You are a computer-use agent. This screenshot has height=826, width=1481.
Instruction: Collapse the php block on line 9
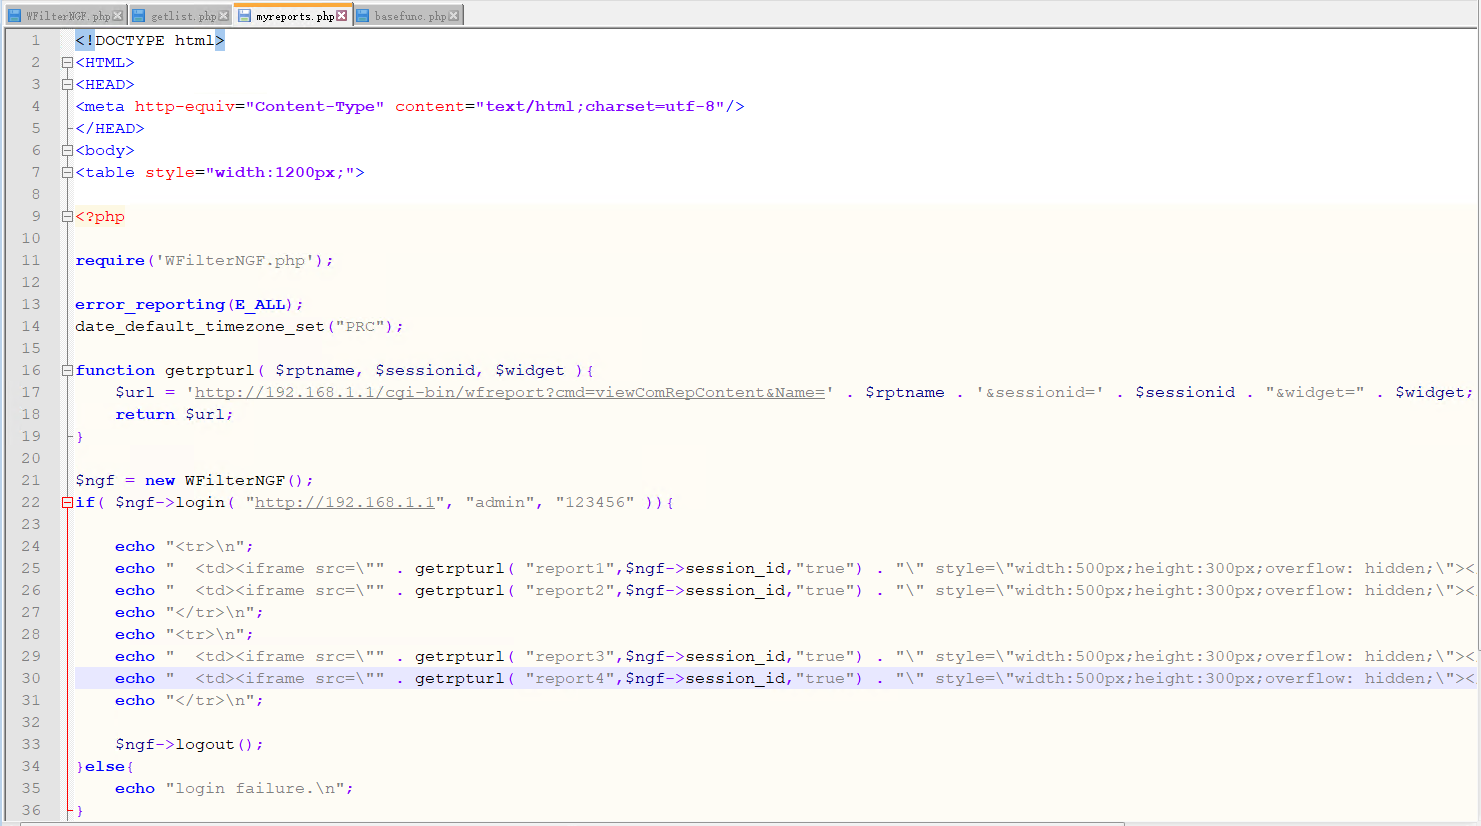(x=67, y=217)
